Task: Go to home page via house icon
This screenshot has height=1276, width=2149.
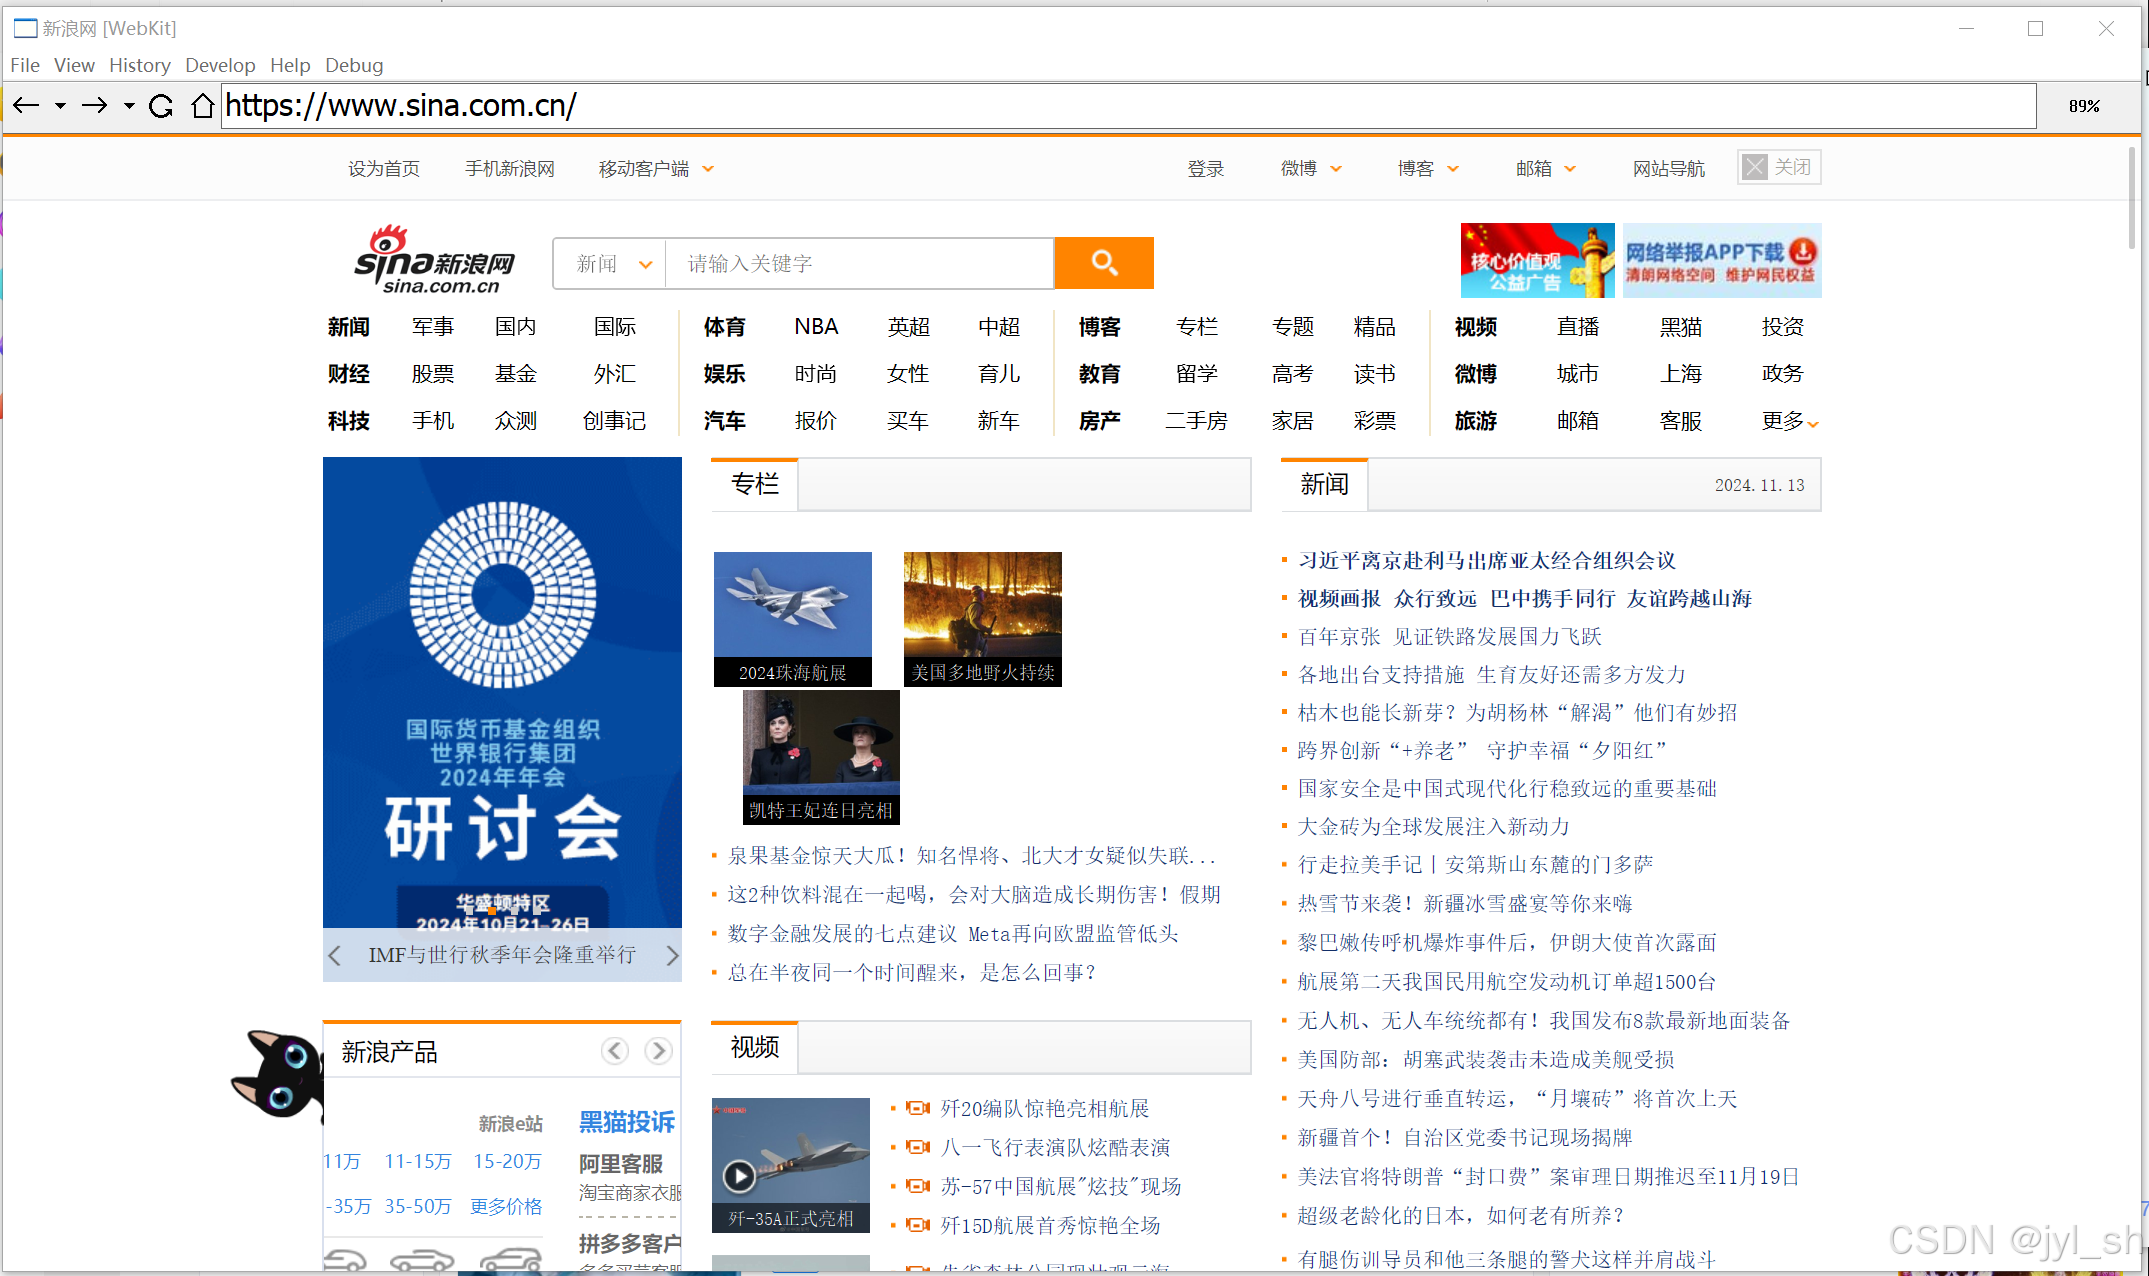Action: pyautogui.click(x=203, y=105)
